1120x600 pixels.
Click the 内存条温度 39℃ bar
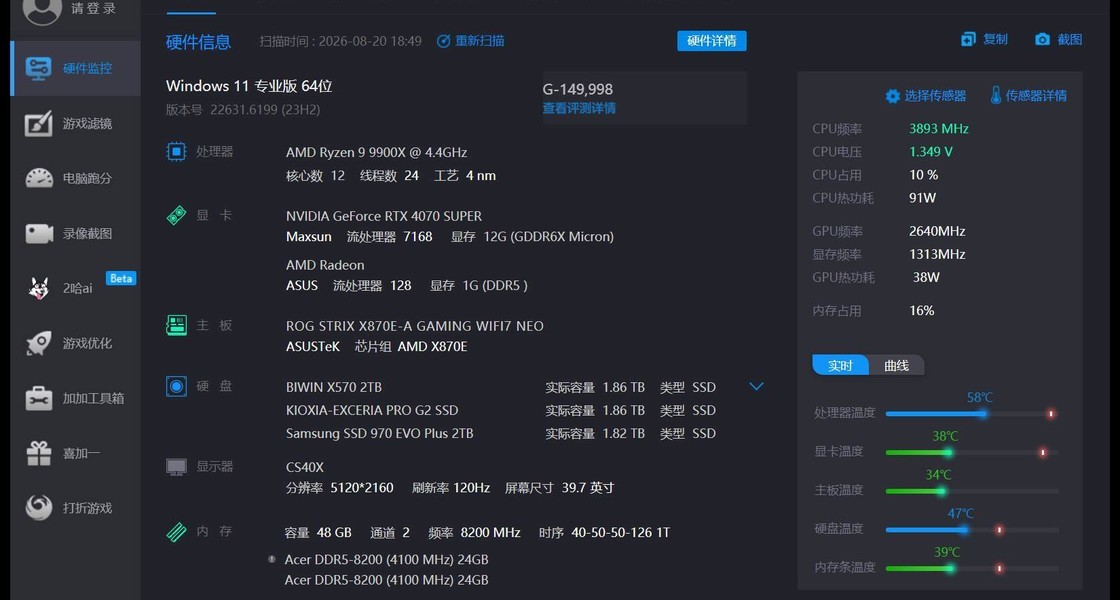(971, 568)
